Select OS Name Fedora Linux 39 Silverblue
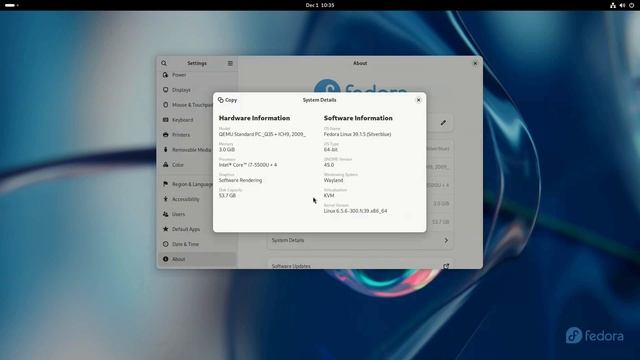 tap(357, 134)
